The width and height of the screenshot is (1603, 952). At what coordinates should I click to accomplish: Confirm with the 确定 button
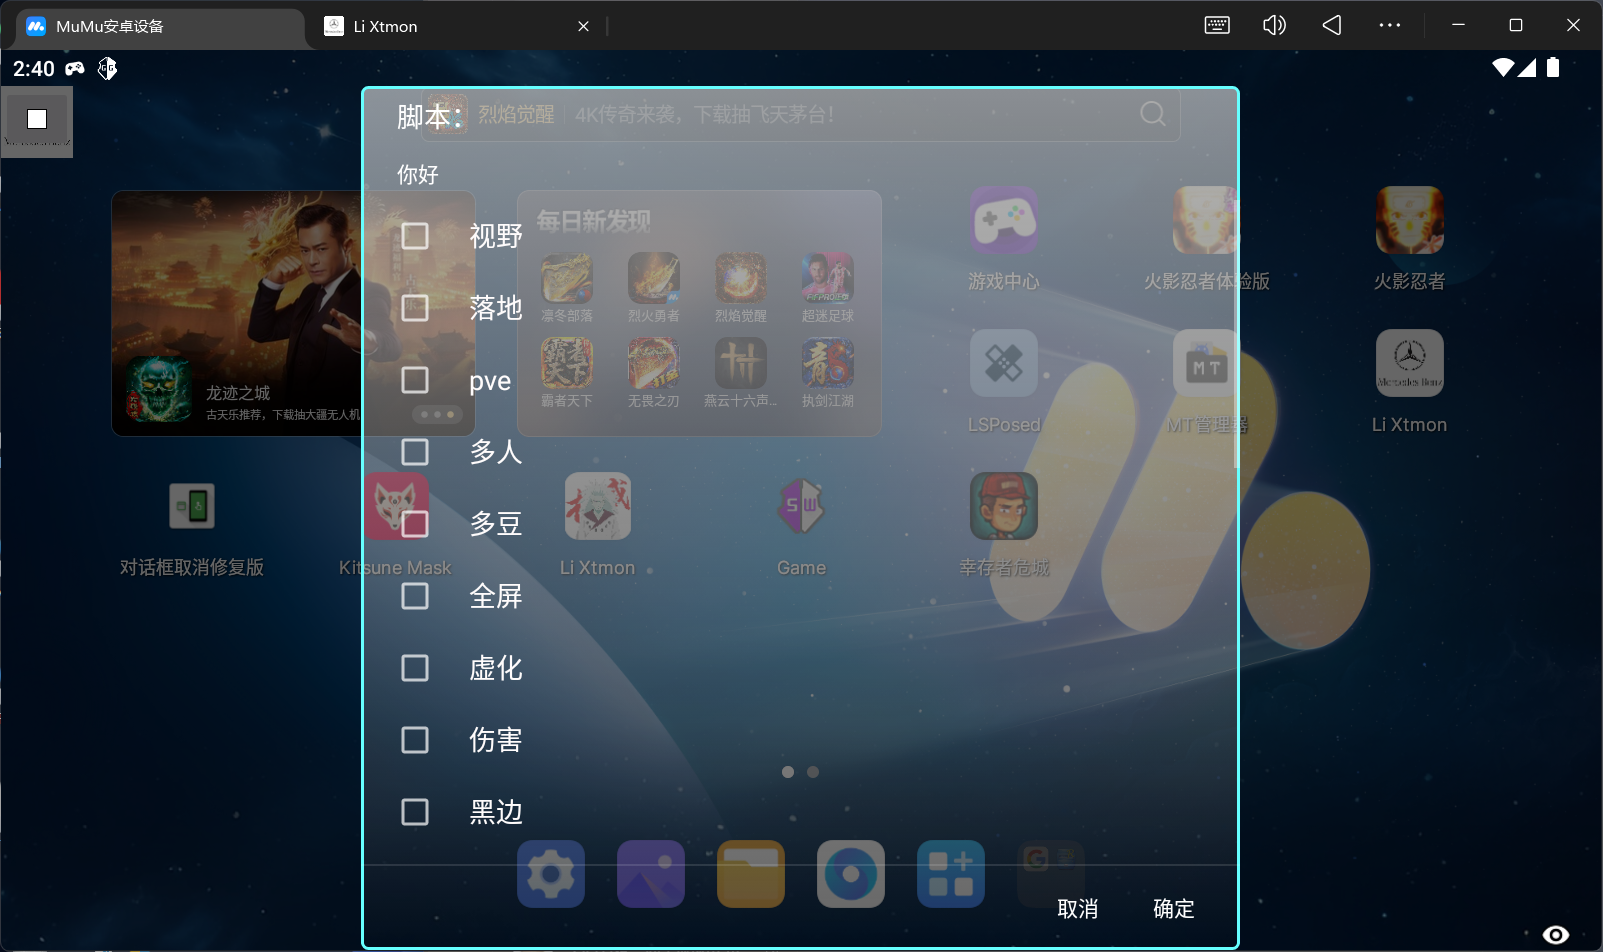[1173, 909]
